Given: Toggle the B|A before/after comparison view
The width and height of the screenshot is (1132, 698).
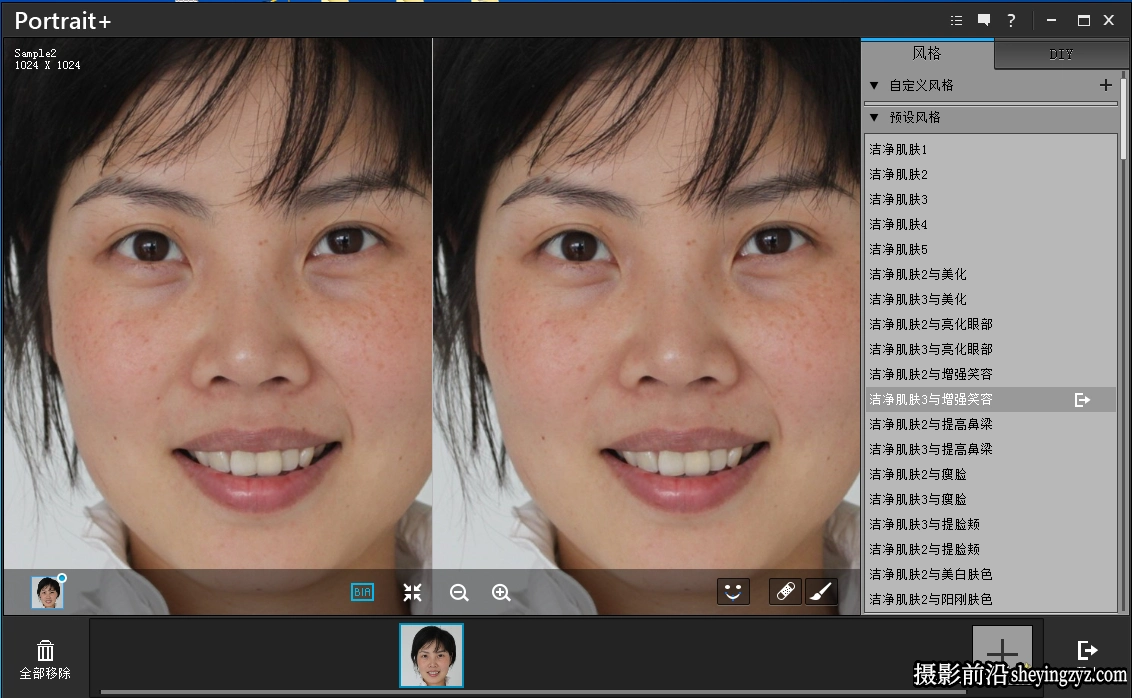Looking at the screenshot, I should (362, 593).
